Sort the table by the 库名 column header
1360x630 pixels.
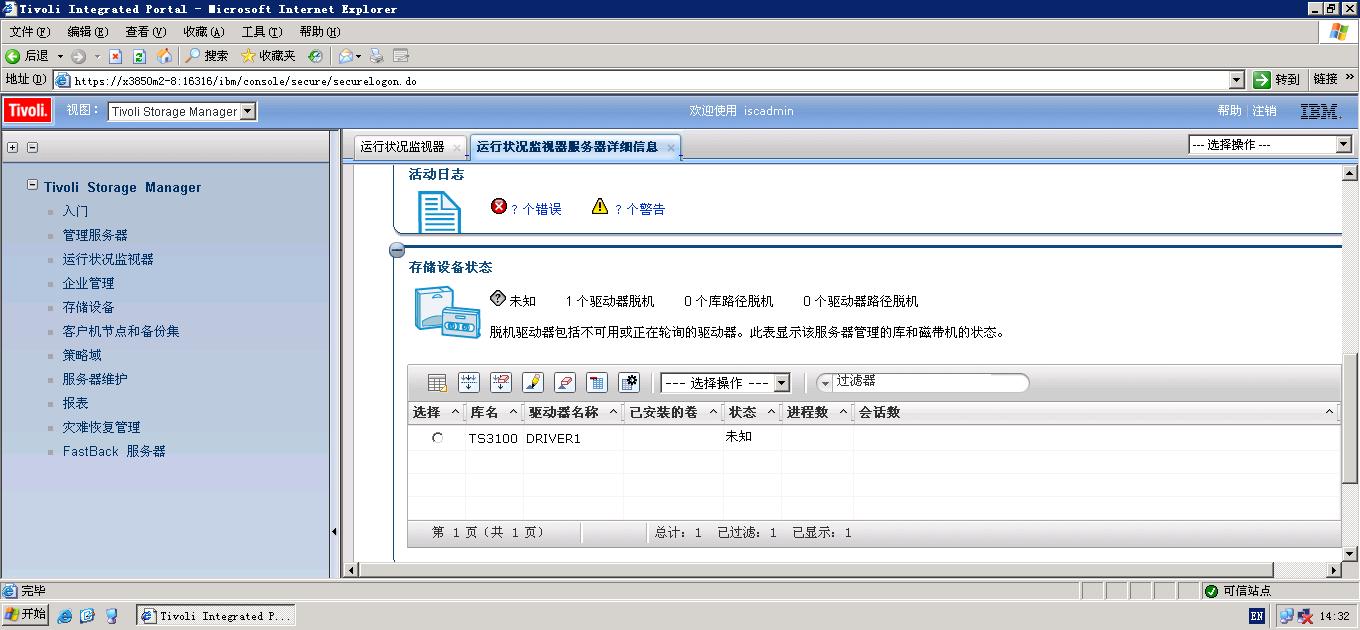(484, 412)
